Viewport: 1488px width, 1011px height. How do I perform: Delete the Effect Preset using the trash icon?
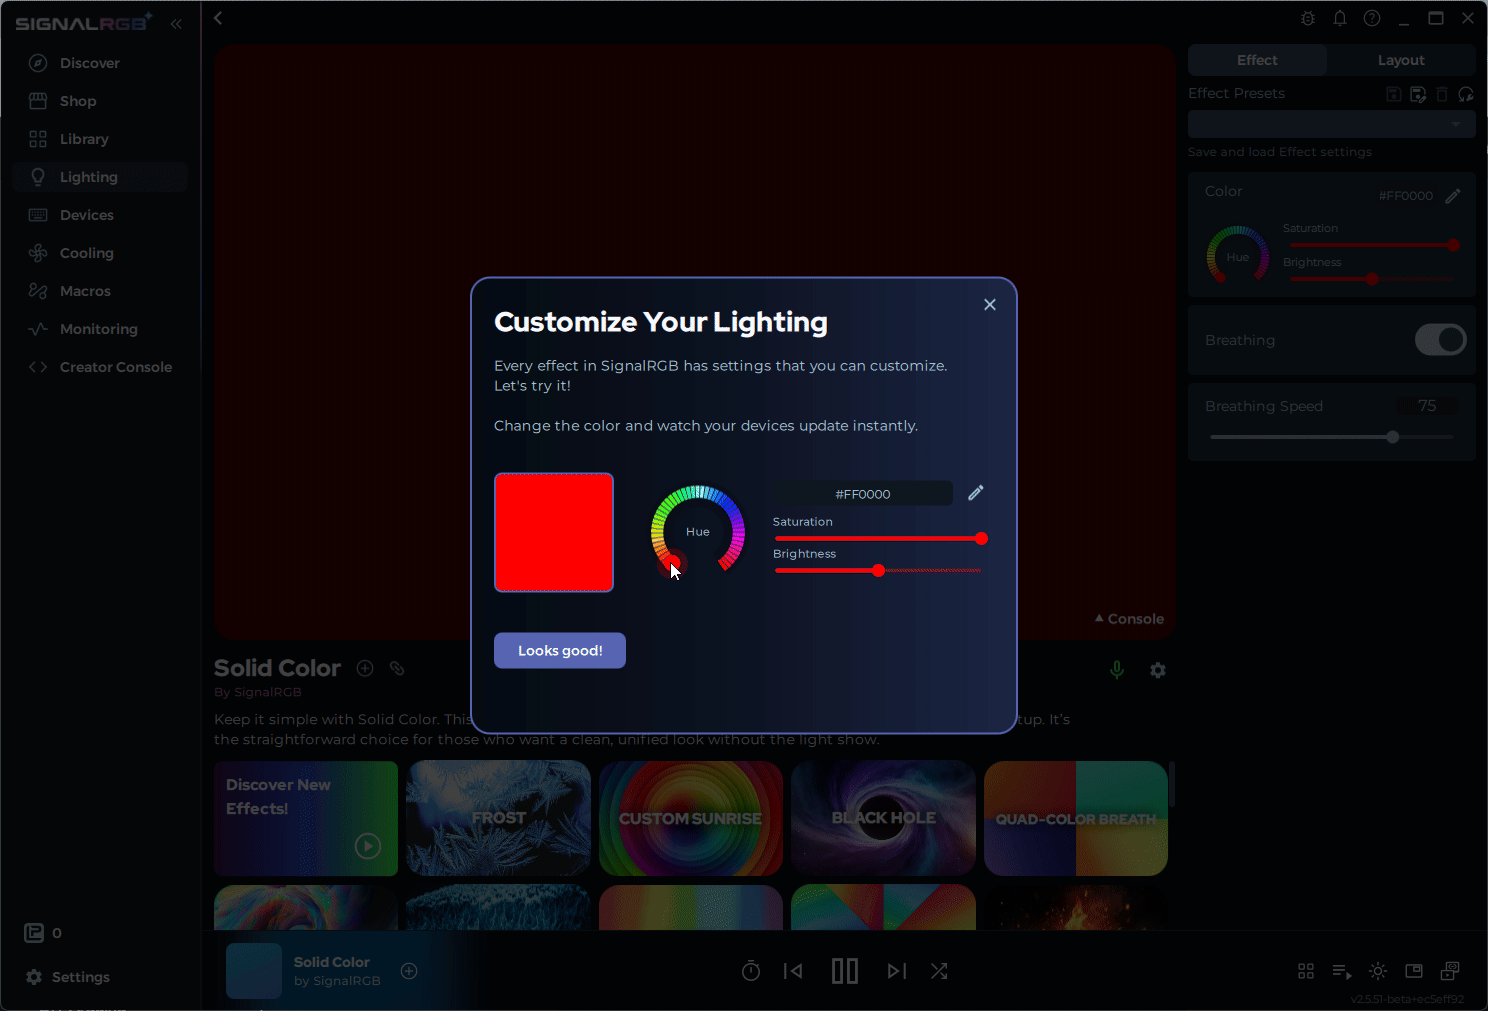point(1442,93)
